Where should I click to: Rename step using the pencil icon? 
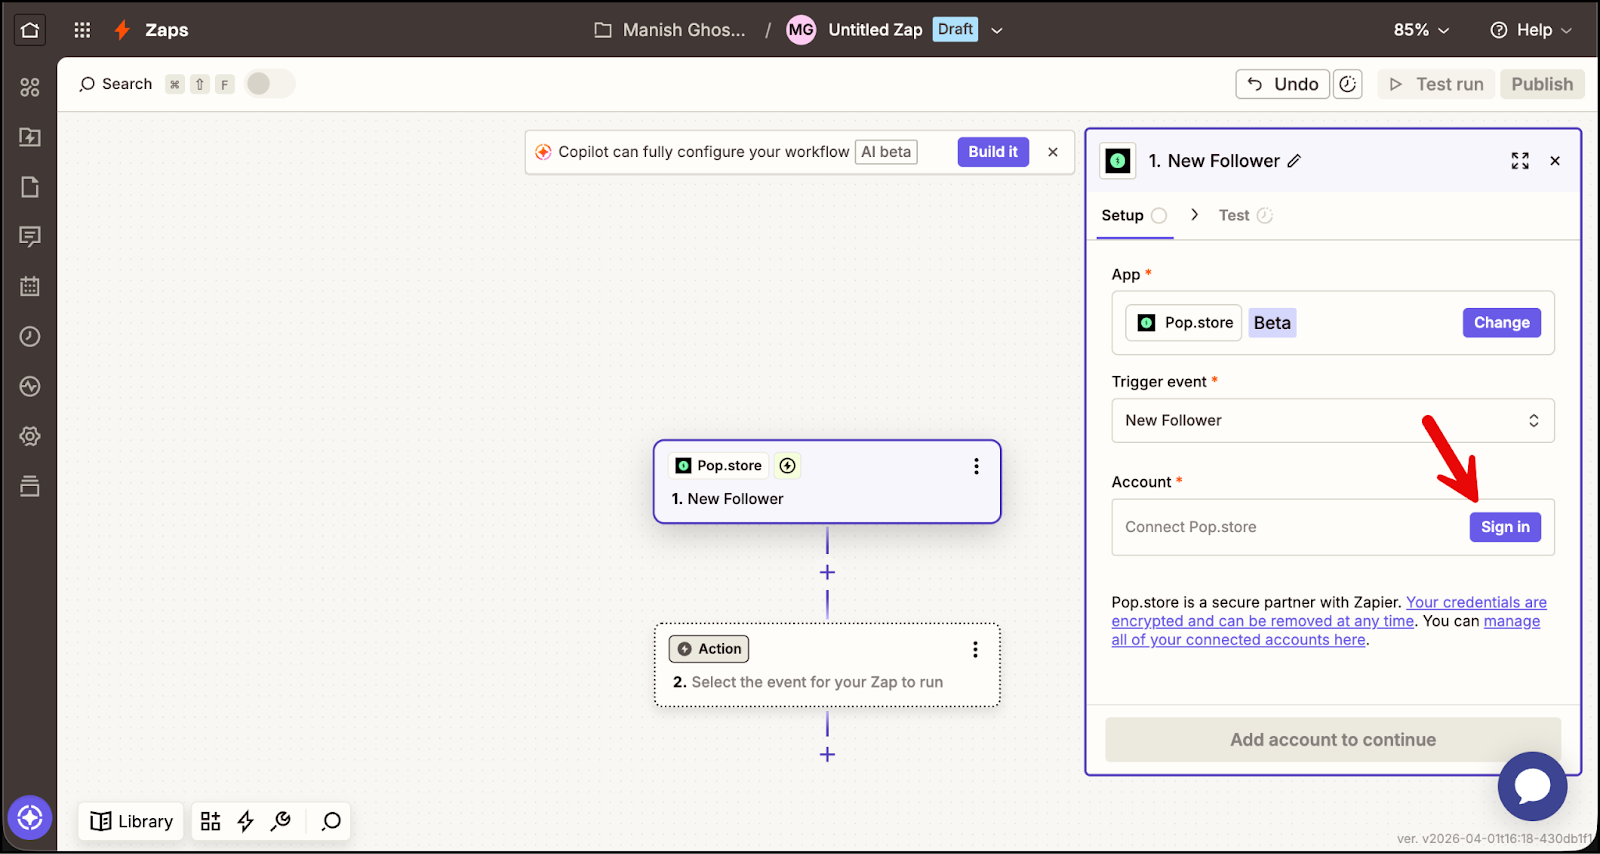[1294, 161]
